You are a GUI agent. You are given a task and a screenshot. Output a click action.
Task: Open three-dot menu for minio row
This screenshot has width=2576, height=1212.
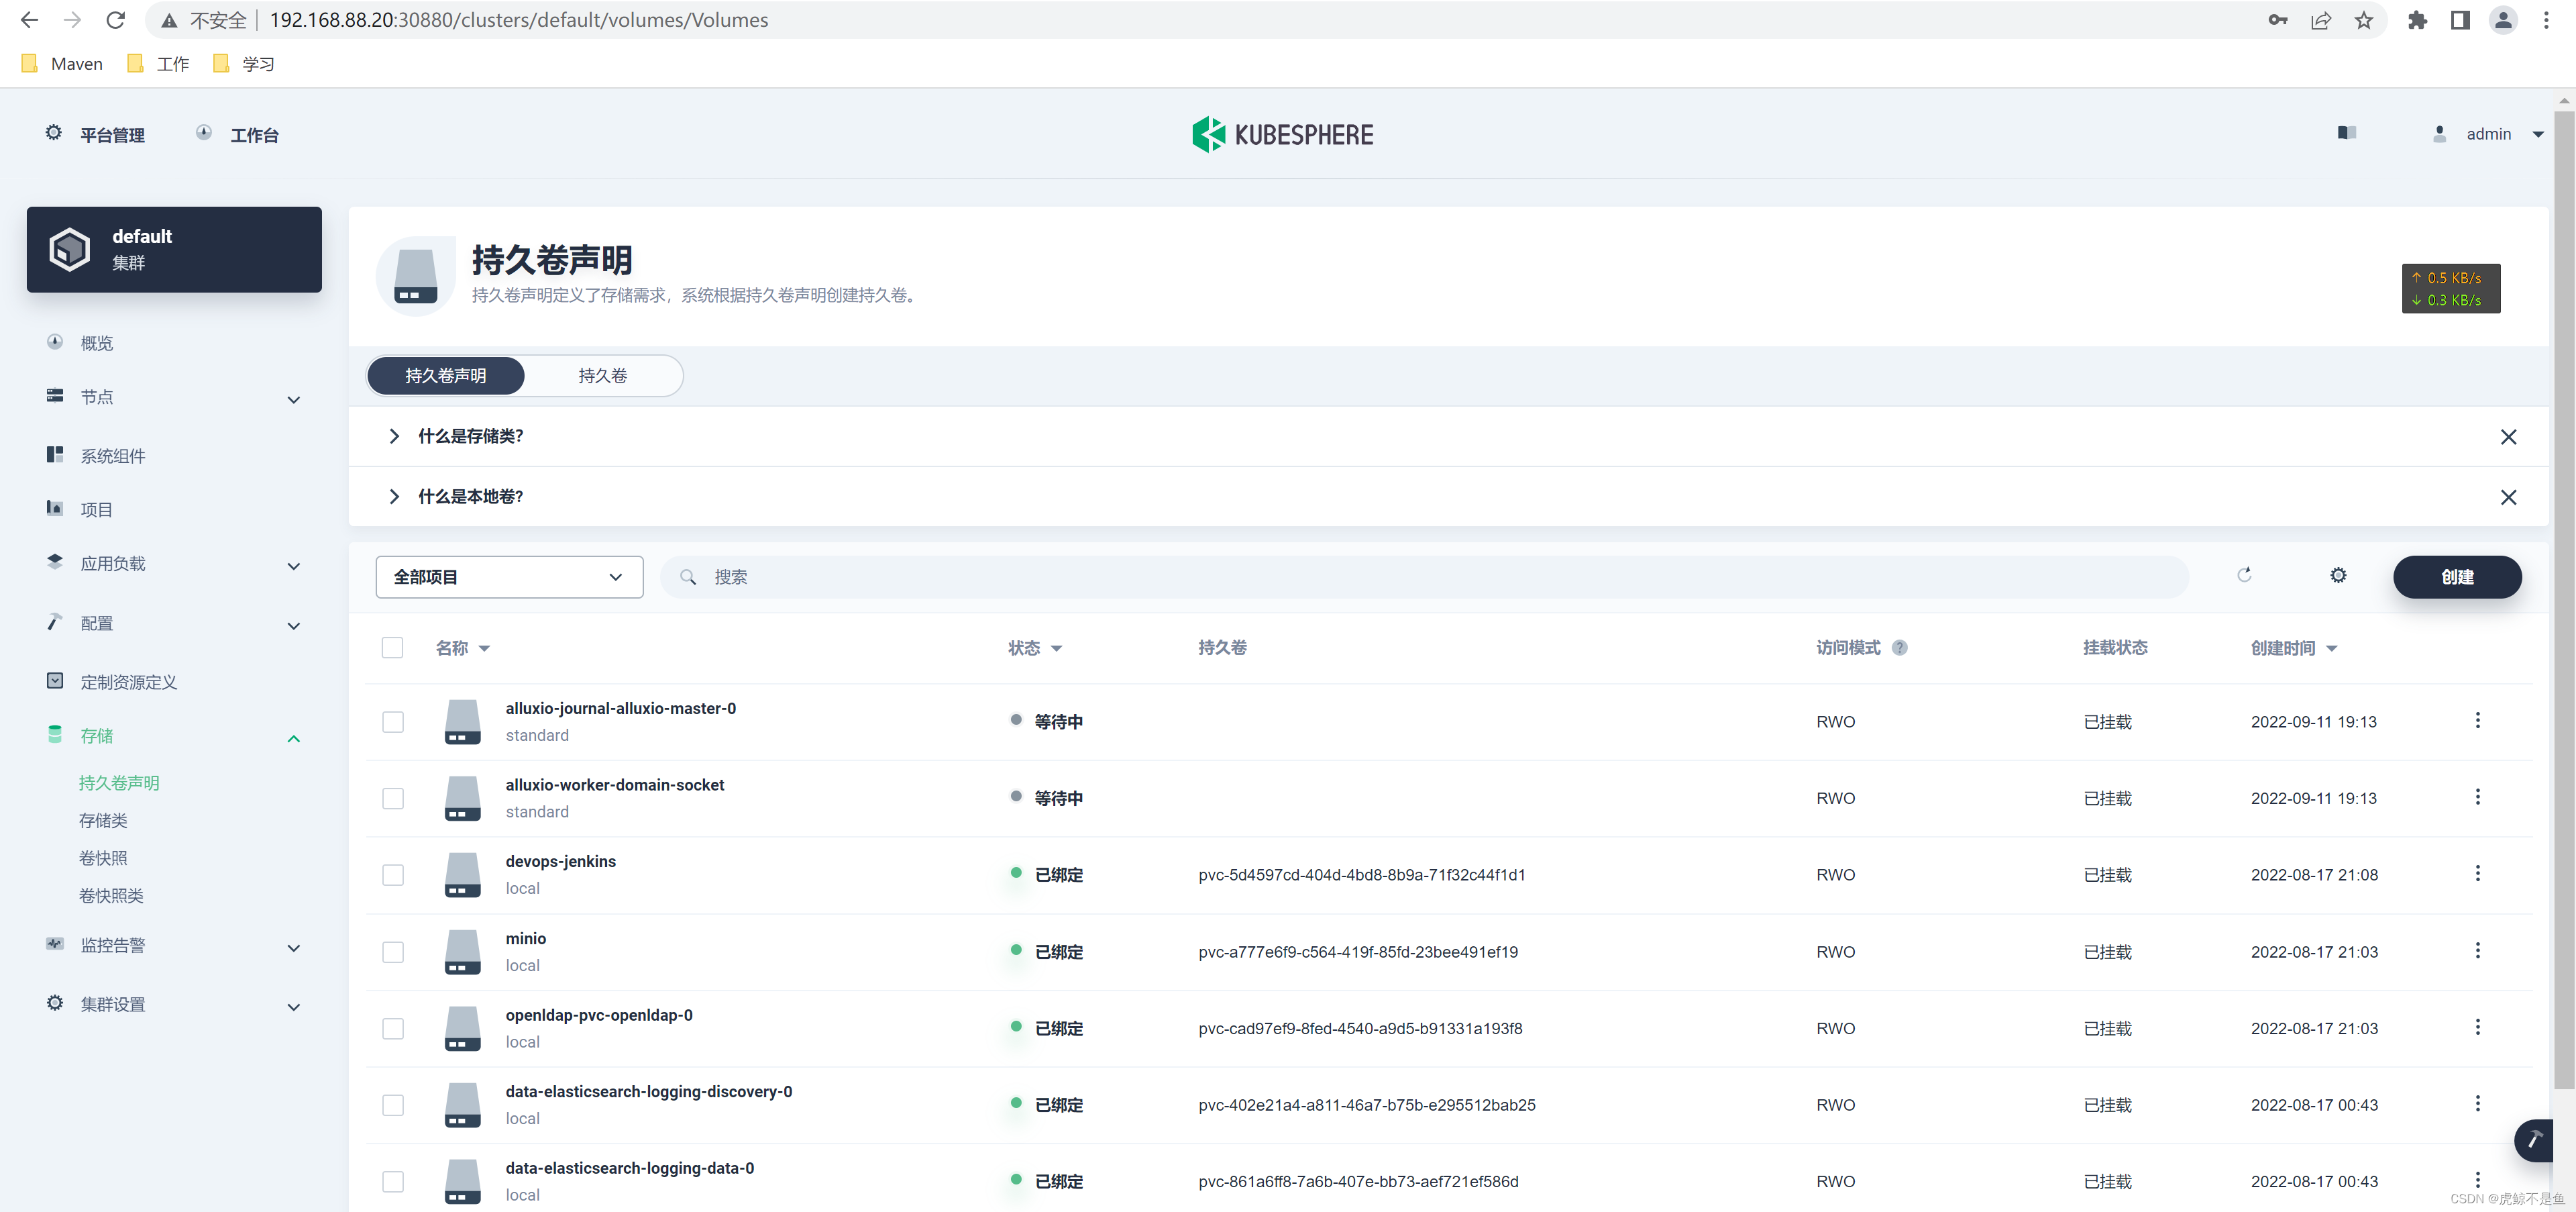(x=2477, y=951)
